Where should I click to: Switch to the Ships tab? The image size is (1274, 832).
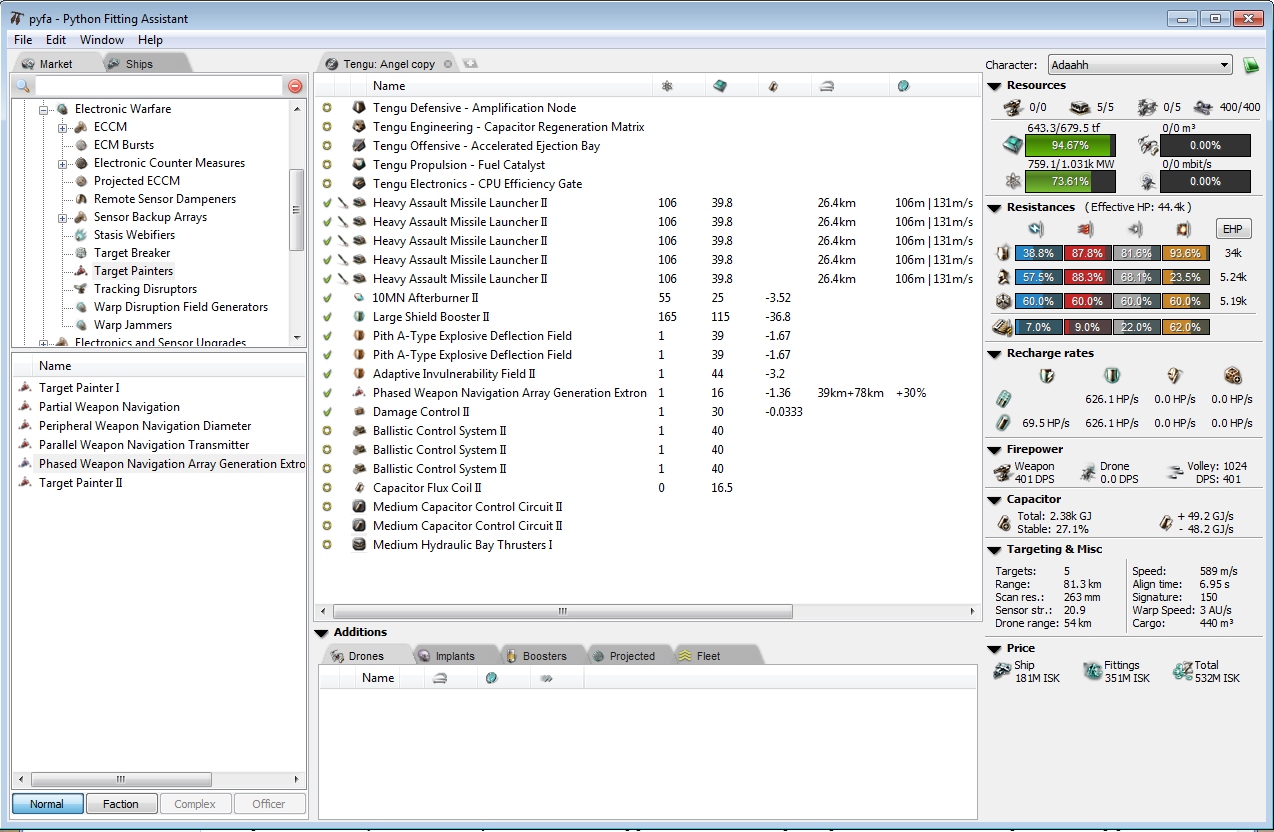point(138,64)
